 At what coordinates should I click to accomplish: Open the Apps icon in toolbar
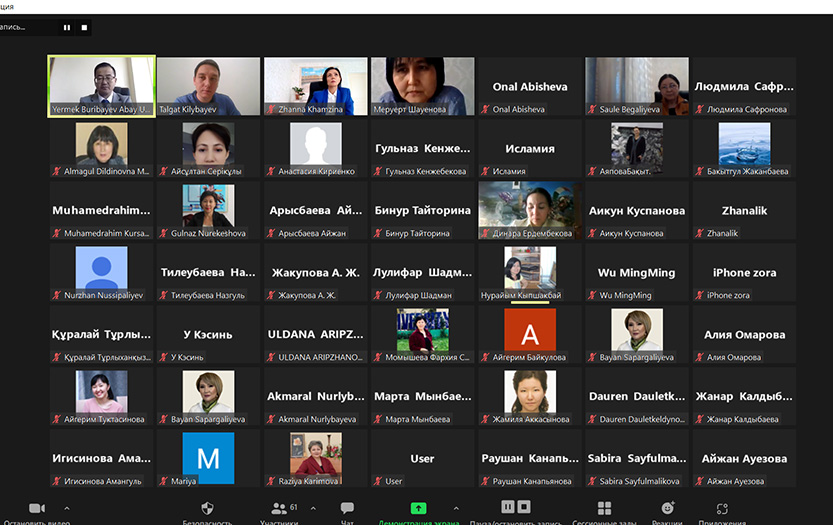point(723,508)
